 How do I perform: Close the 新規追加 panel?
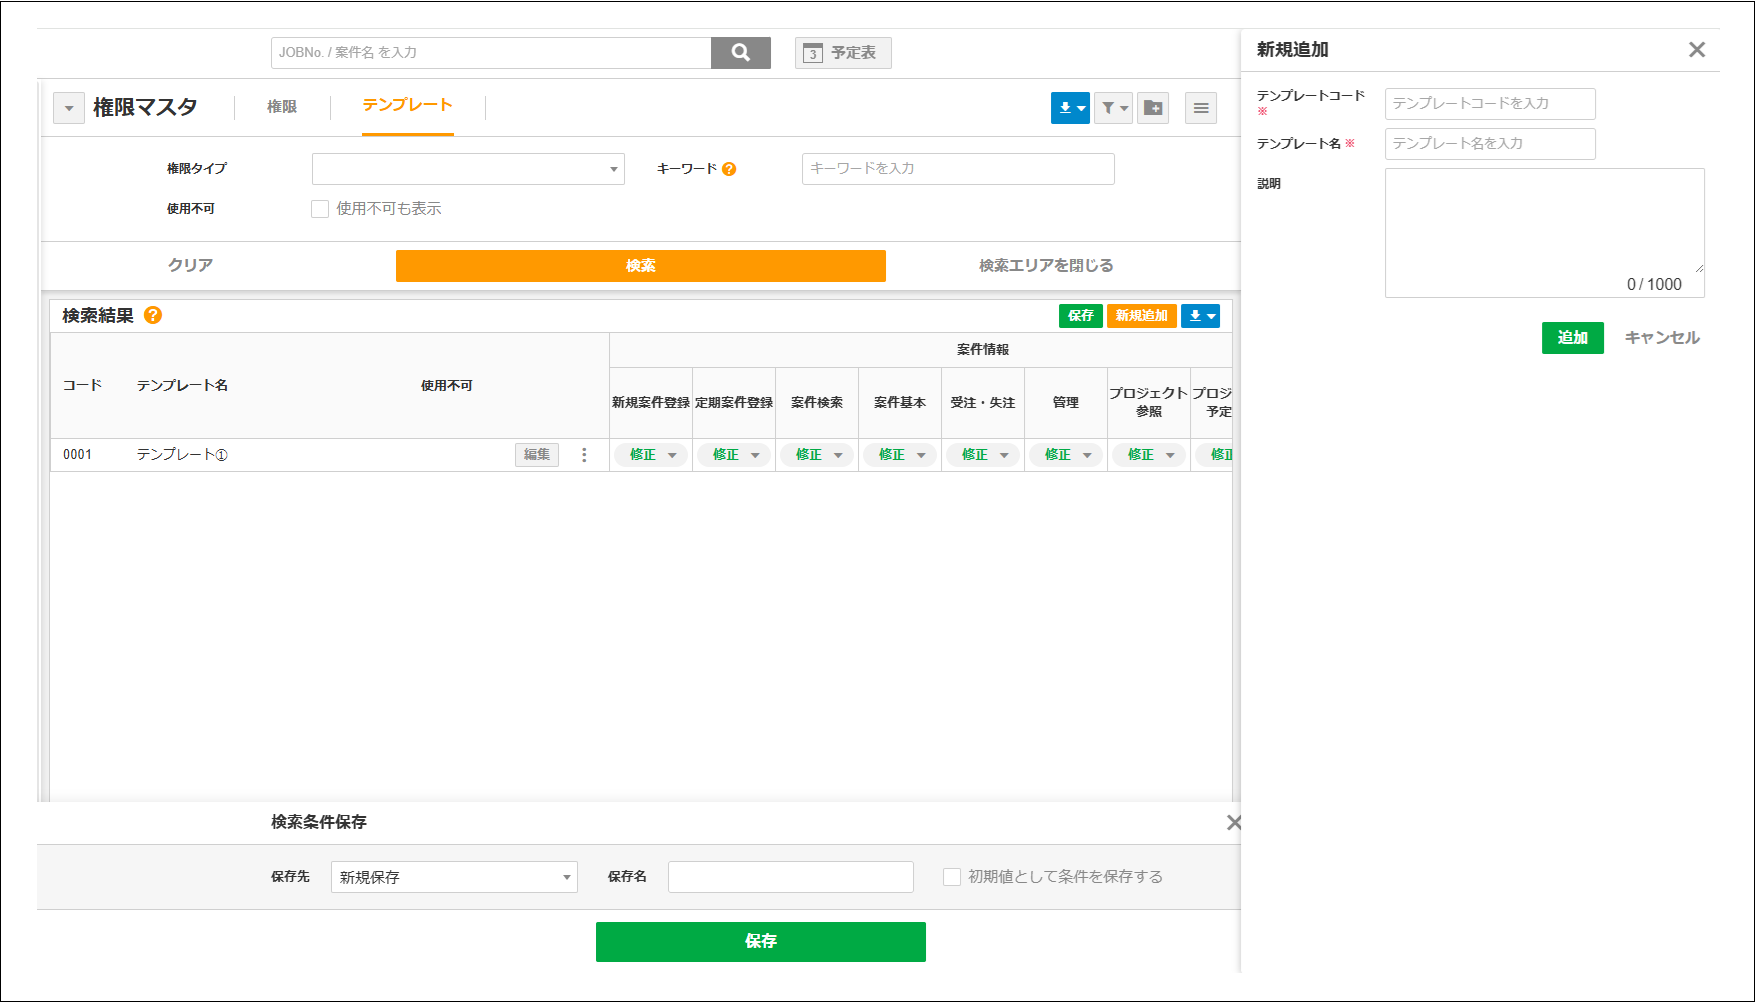pyautogui.click(x=1696, y=50)
